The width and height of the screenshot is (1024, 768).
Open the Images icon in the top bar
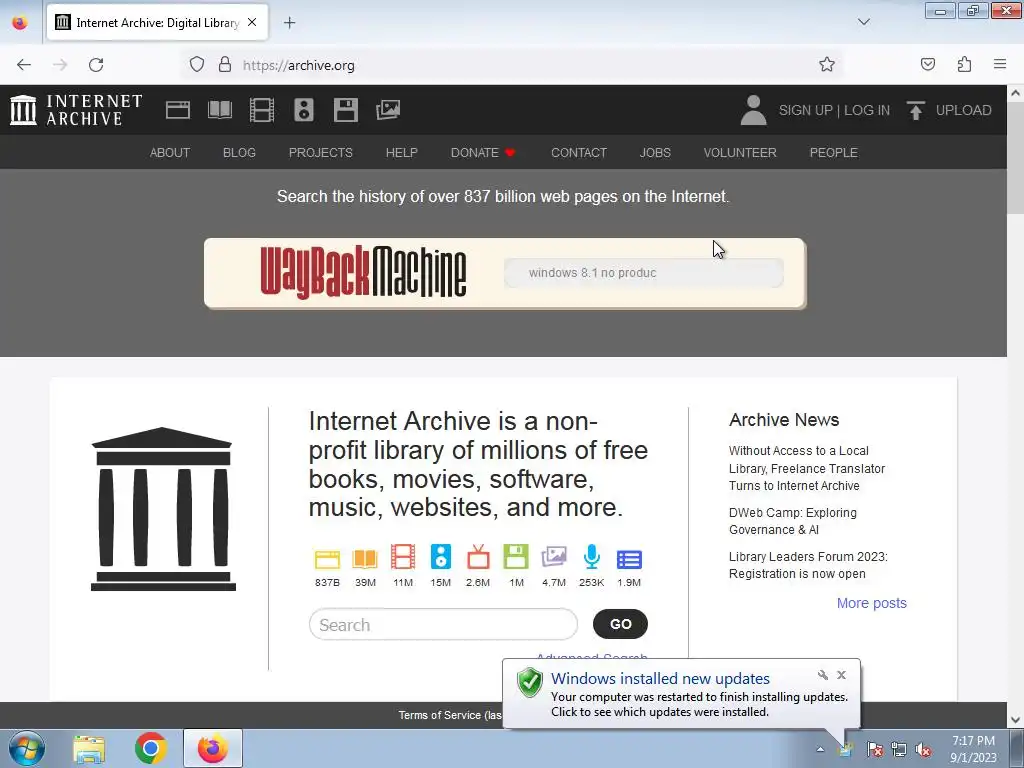coord(388,110)
